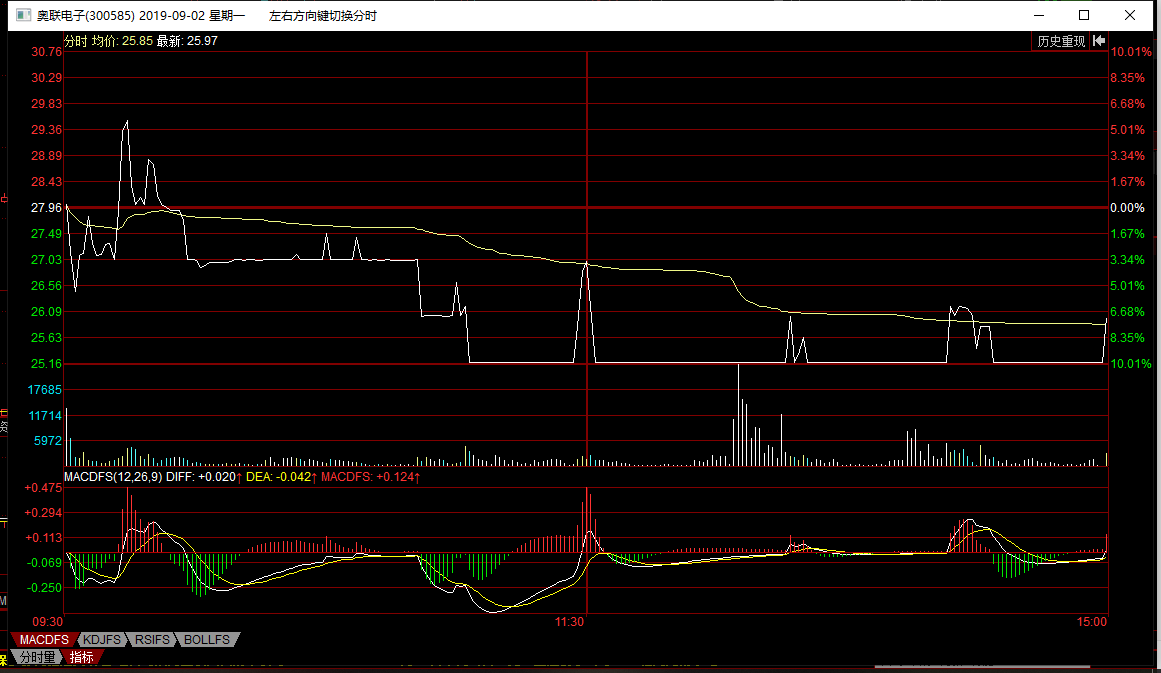Maximize the chart window
Image resolution: width=1161 pixels, height=673 pixels.
[x=1084, y=16]
